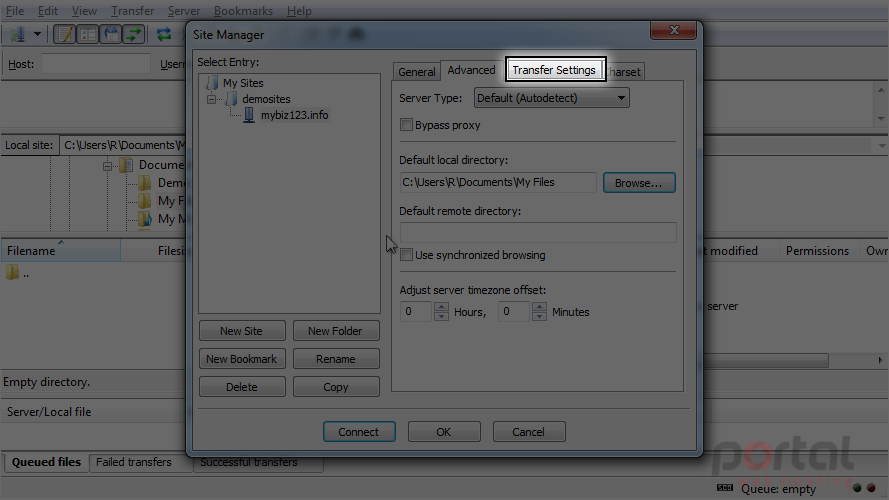Open the Bookmarks menu
Screen dimensions: 889x500
point(243,11)
